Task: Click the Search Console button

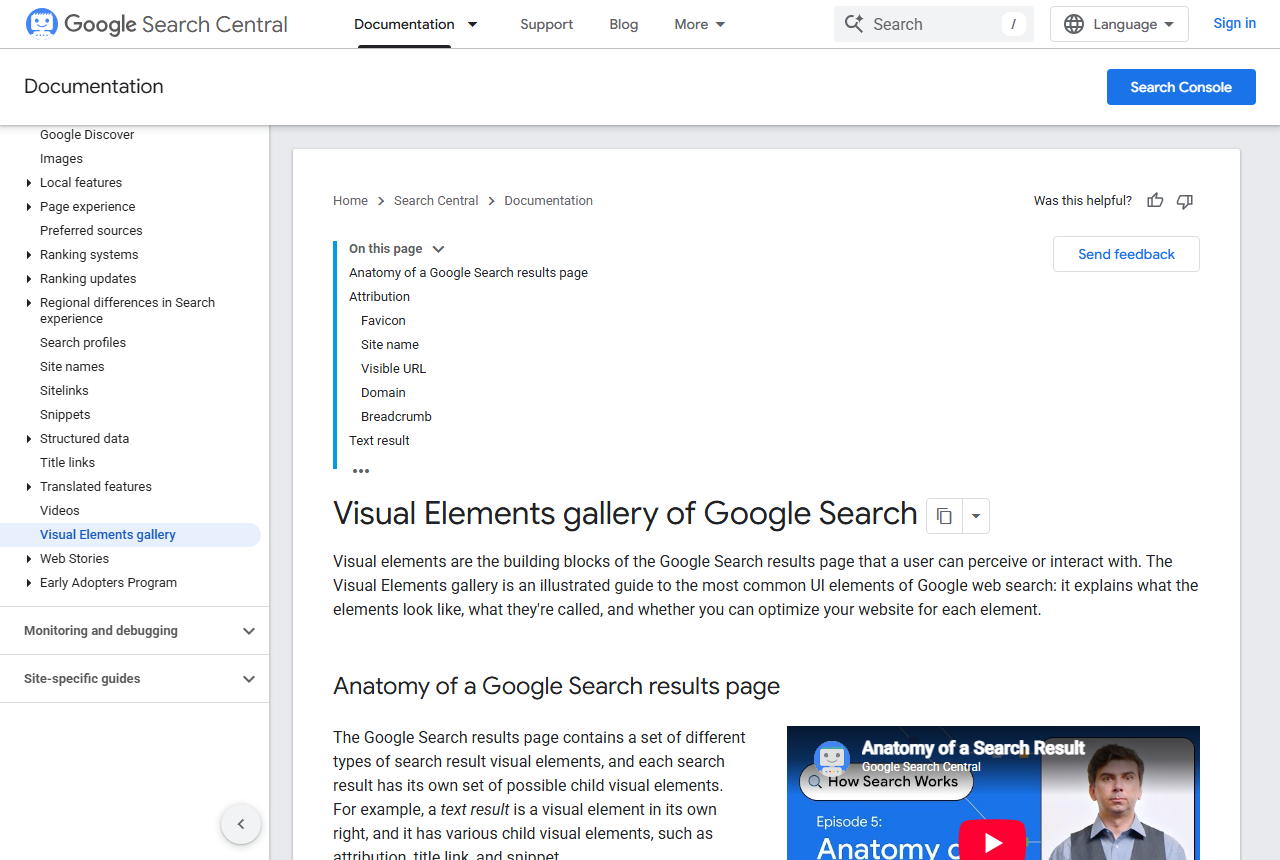Action: pyautogui.click(x=1181, y=87)
